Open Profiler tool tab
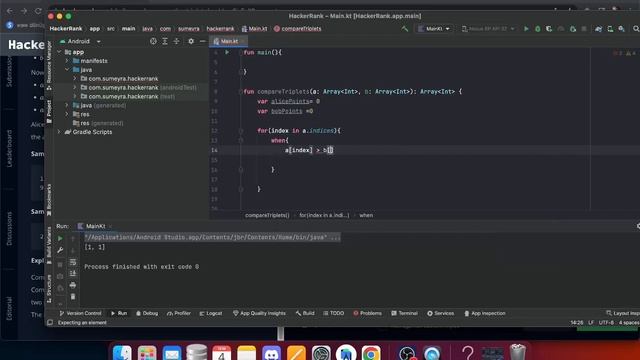Screen dimensions: 640x360 click(179, 313)
